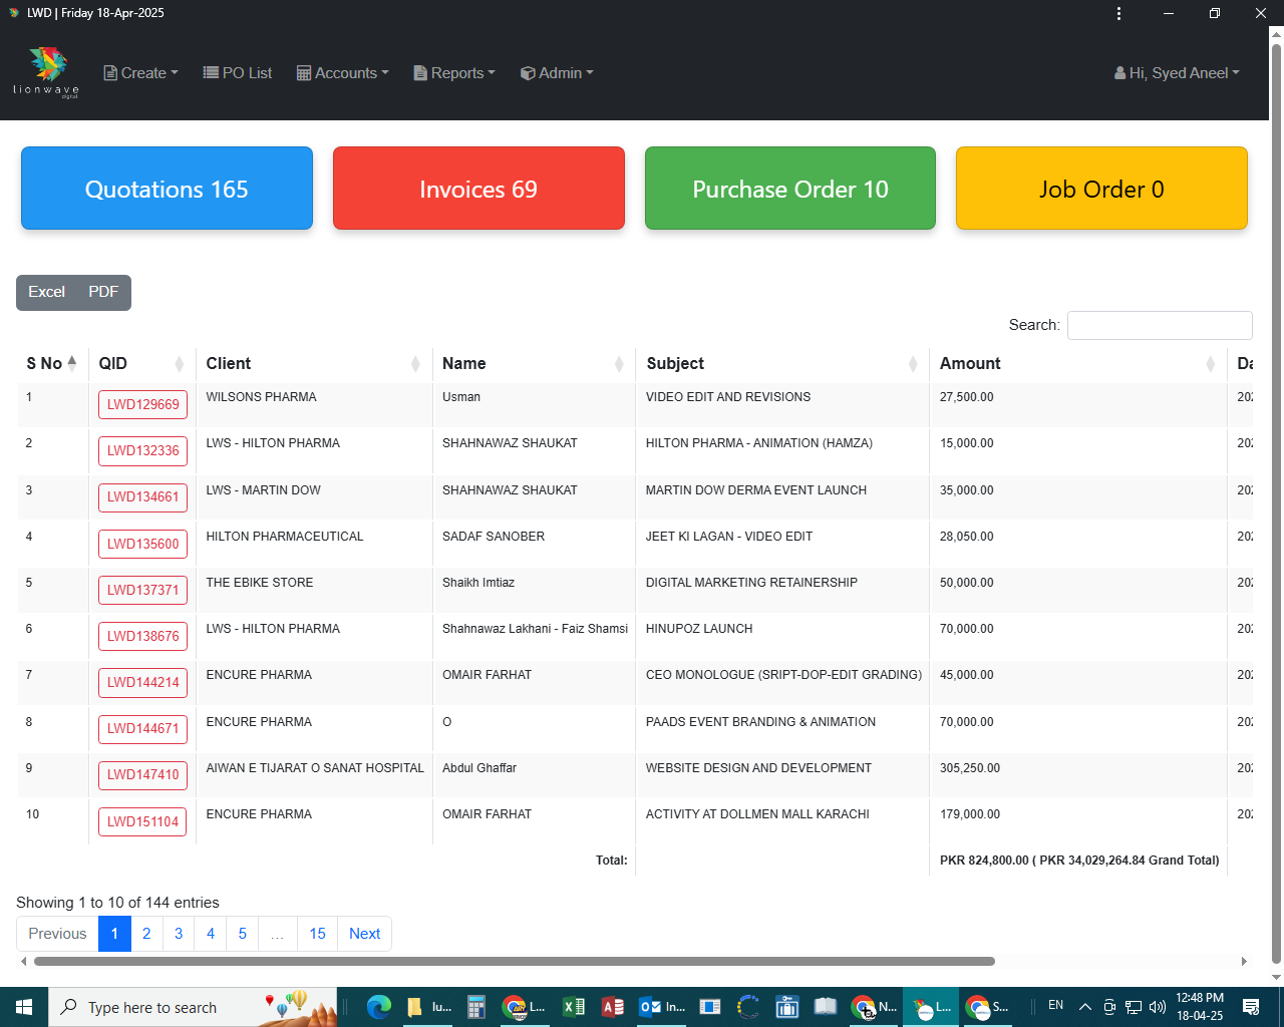Screen dimensions: 1284x1027
Task: Expand the Hi, Syed Aneel user menu
Action: coord(1177,73)
